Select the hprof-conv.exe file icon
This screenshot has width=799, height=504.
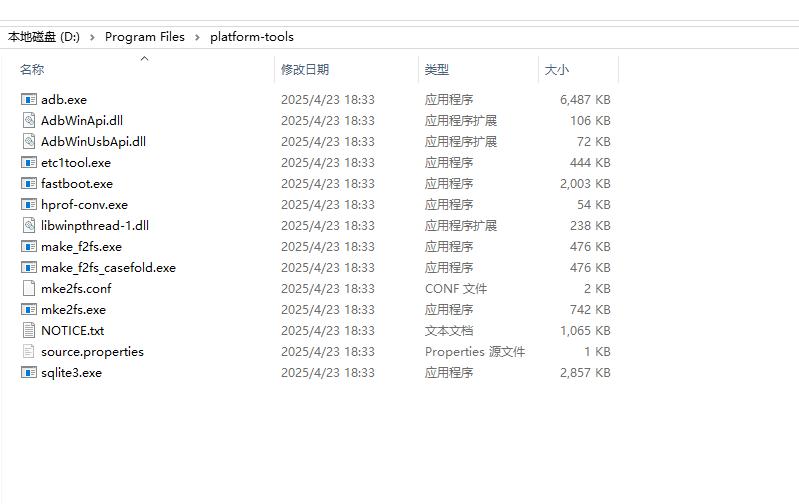(29, 204)
